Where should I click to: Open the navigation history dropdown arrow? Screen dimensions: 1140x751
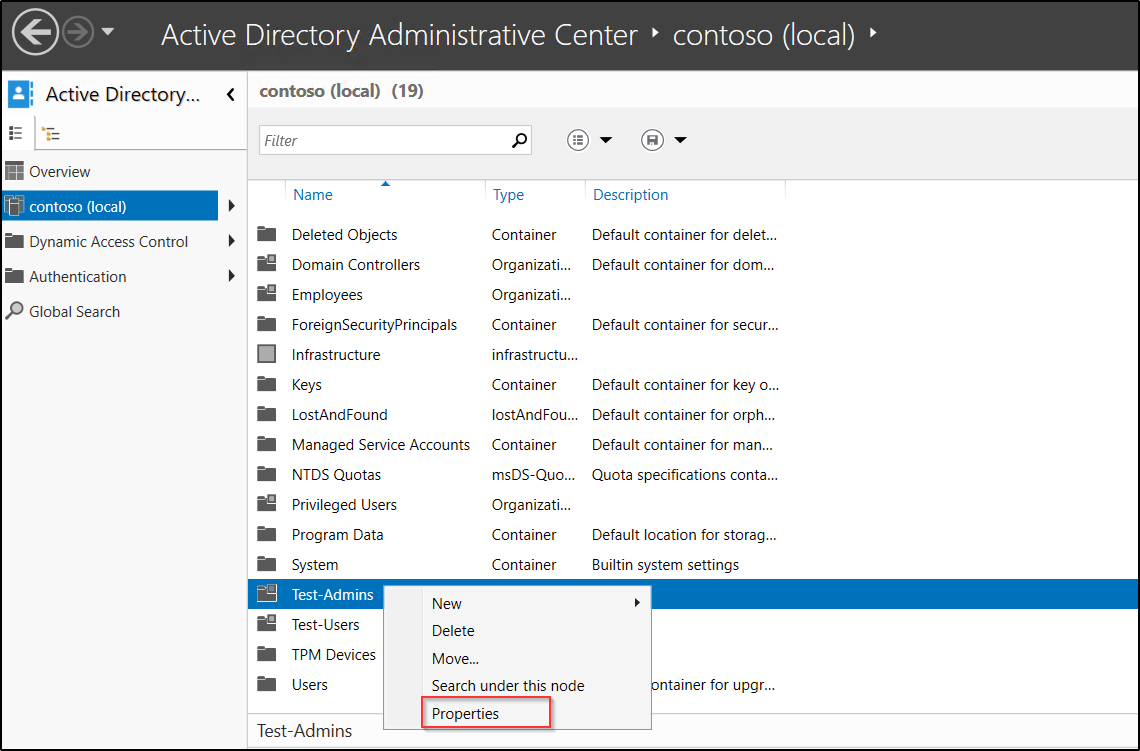click(x=108, y=33)
